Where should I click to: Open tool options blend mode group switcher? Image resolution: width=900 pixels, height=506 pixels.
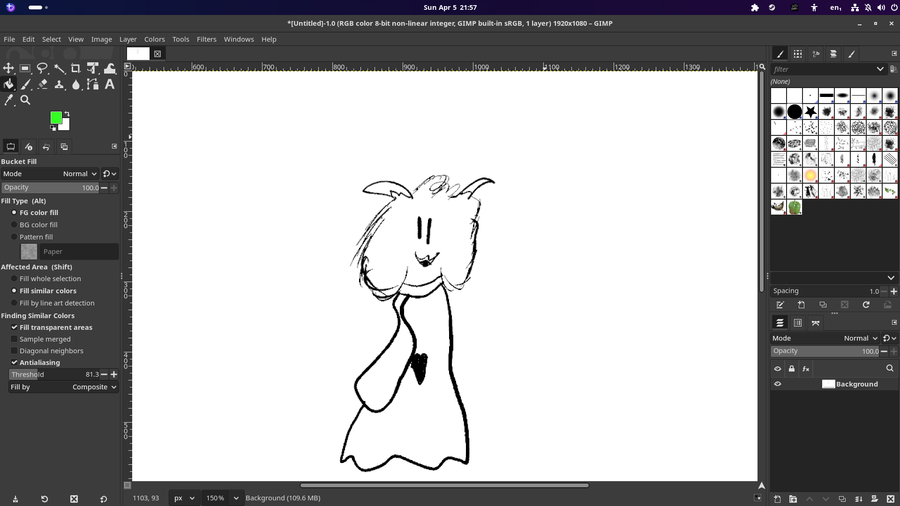[110, 174]
